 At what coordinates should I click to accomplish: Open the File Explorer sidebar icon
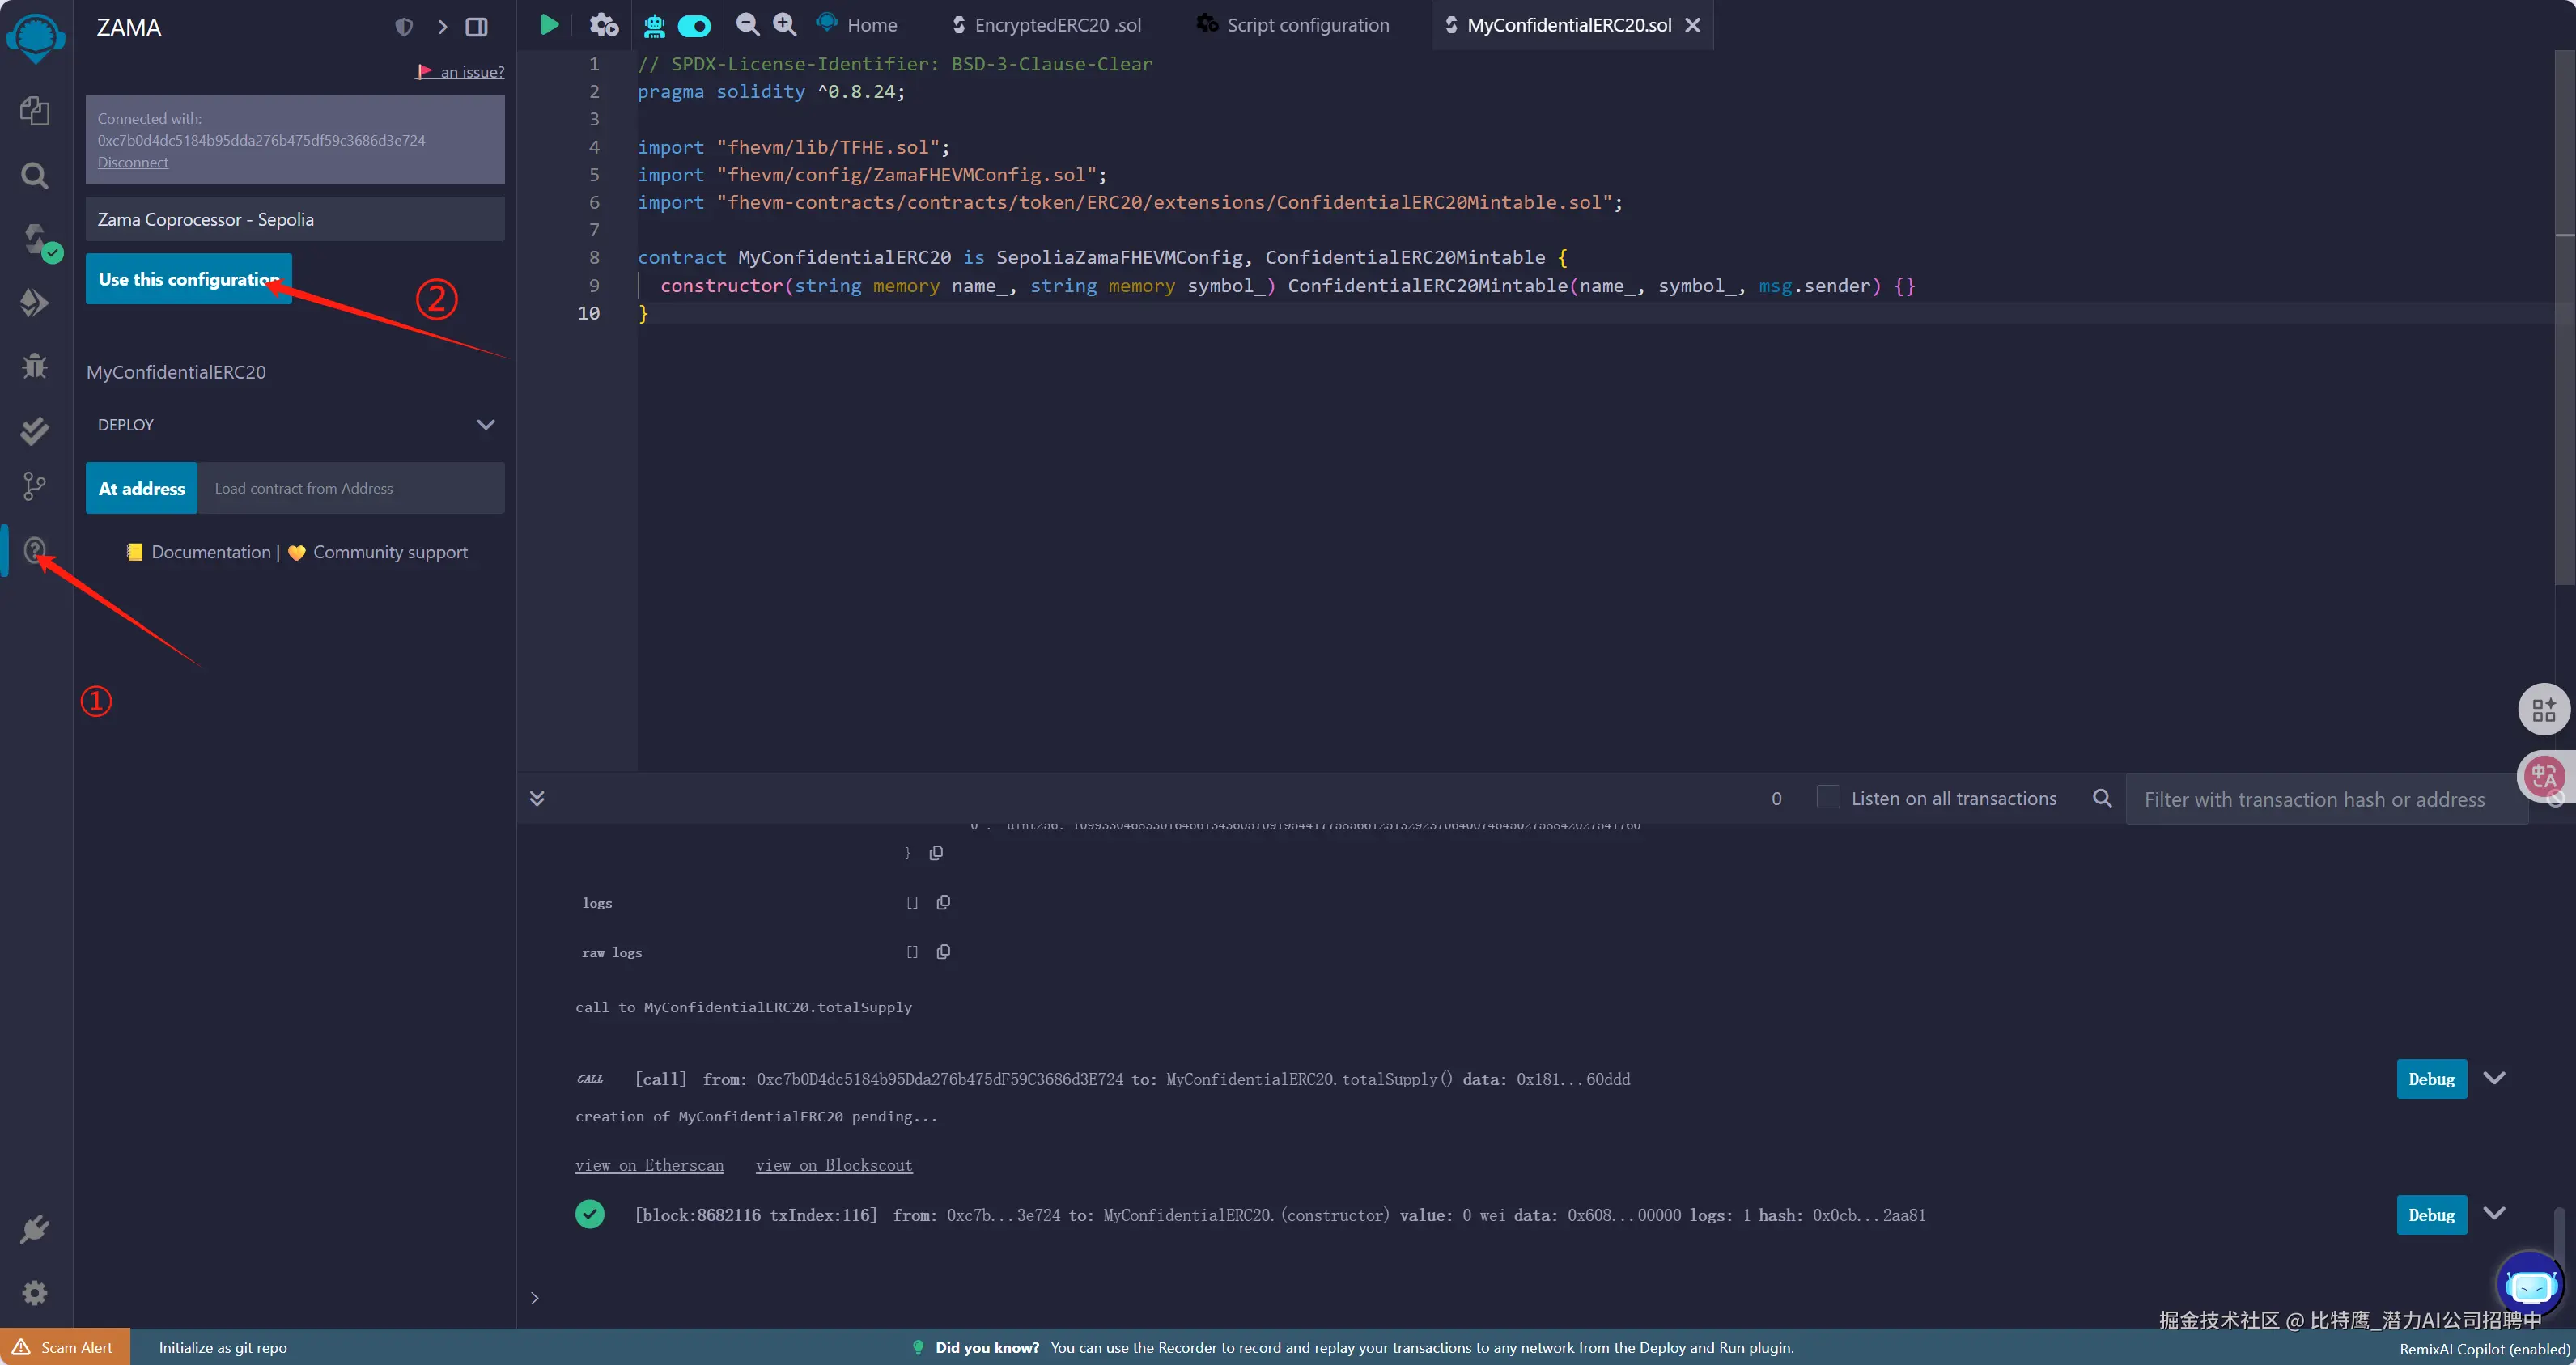click(x=35, y=110)
